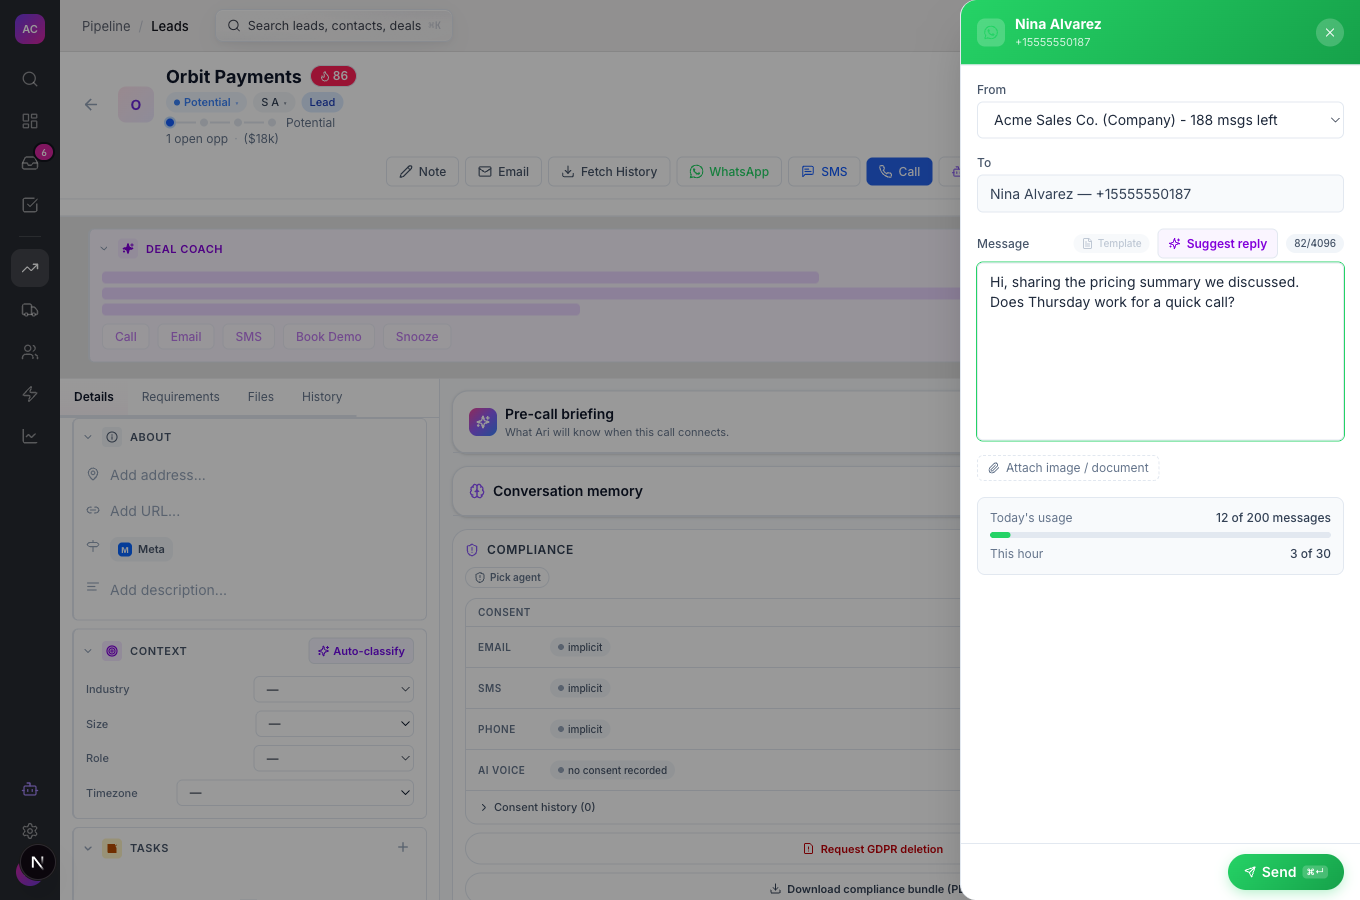Click the lead score 86 flame badge
Viewport: 1360px width, 900px height.
[334, 76]
